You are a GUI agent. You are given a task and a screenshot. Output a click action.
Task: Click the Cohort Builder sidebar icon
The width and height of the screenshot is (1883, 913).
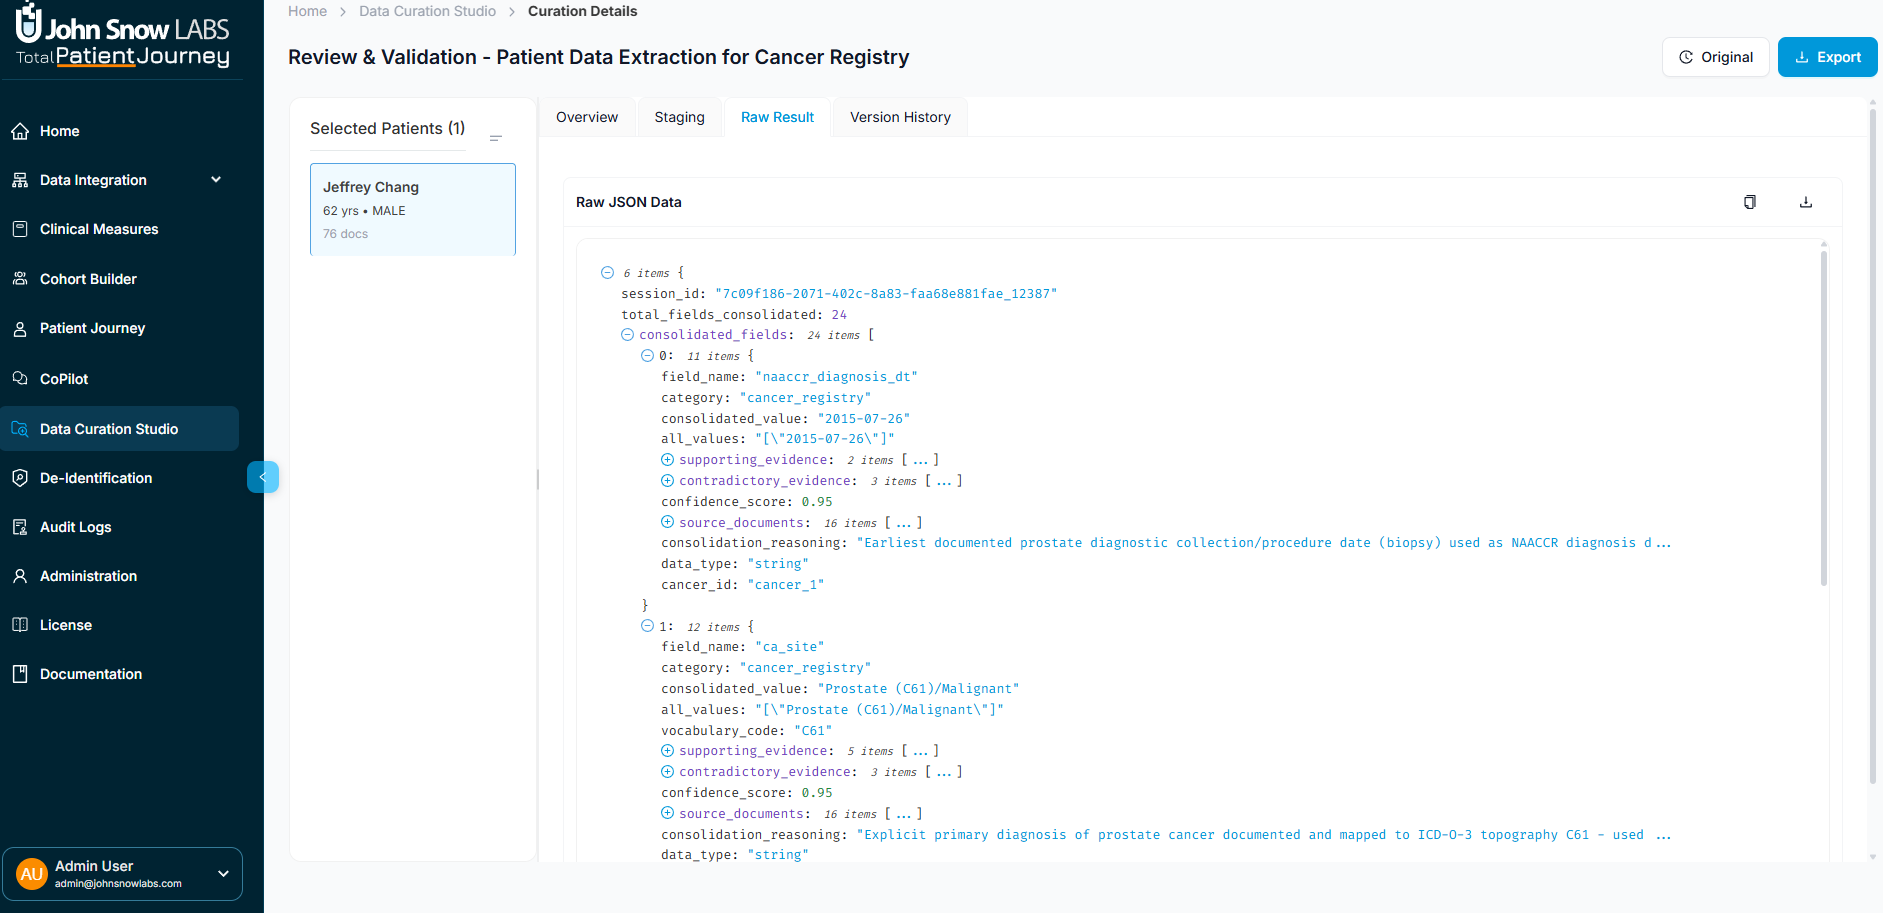(20, 279)
